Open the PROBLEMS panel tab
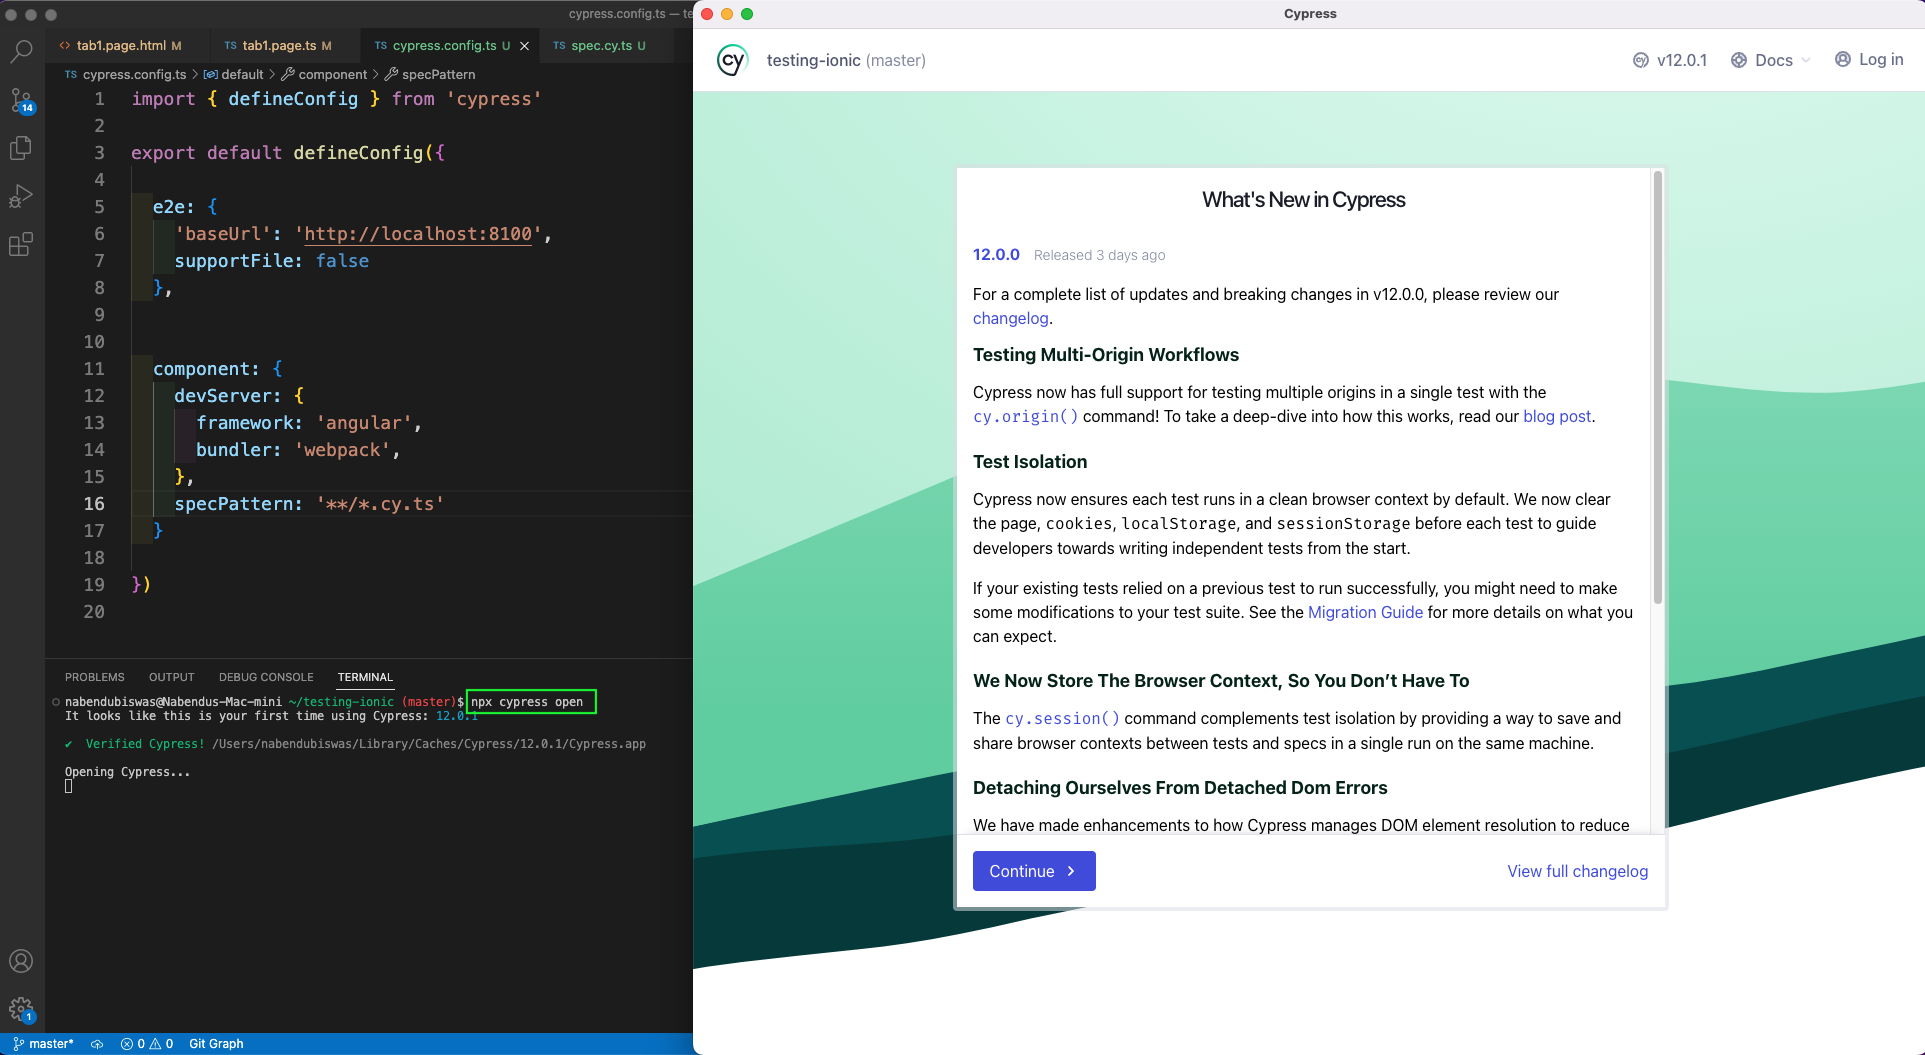This screenshot has width=1925, height=1055. [x=95, y=677]
